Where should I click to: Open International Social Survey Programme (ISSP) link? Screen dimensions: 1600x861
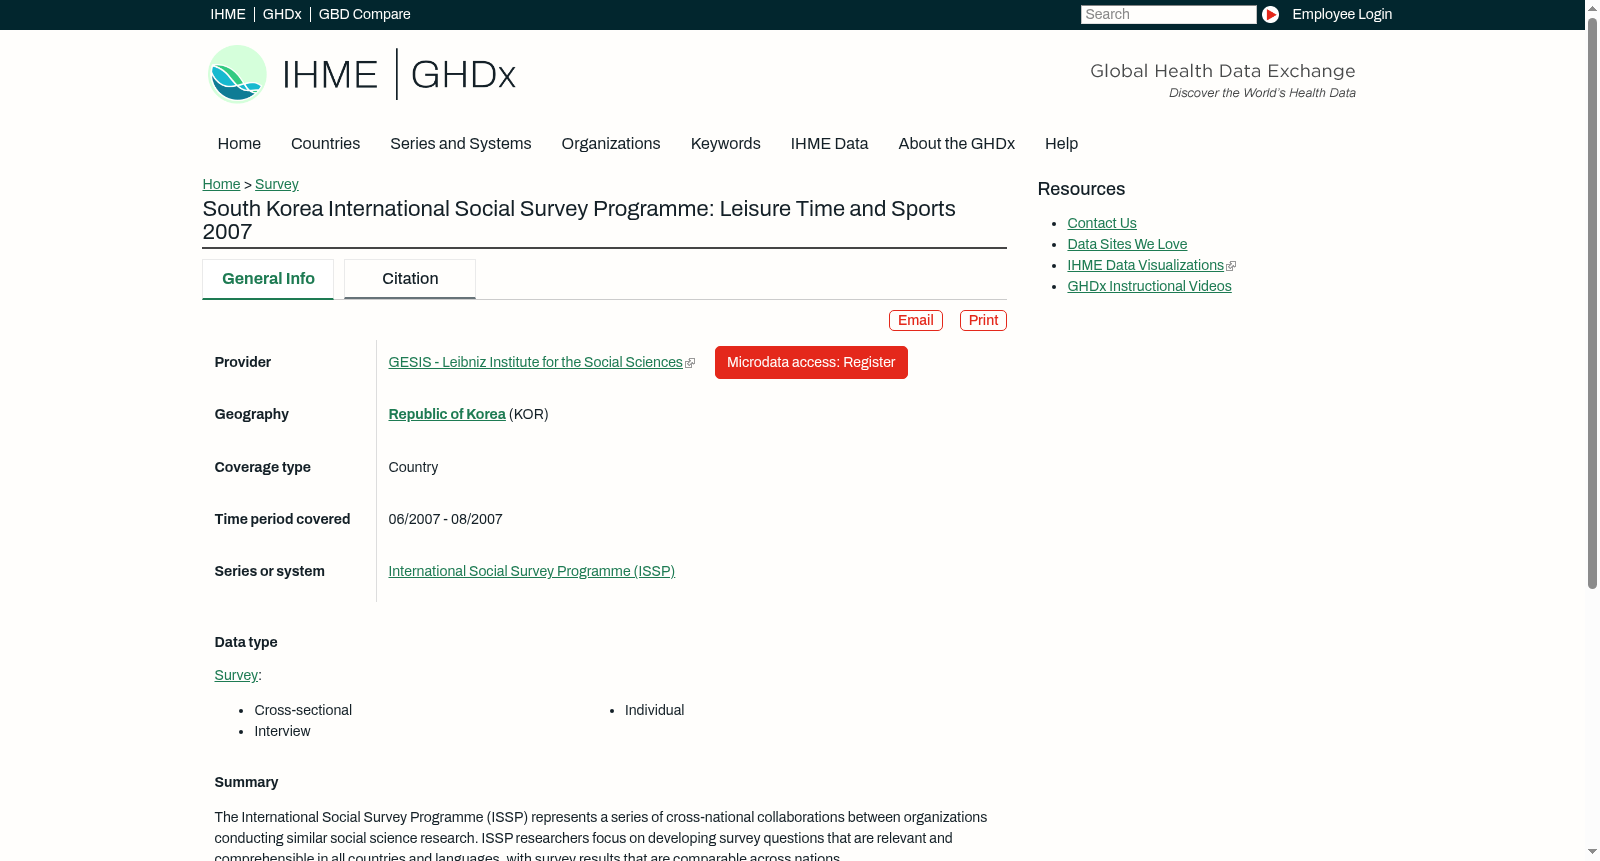point(531,571)
